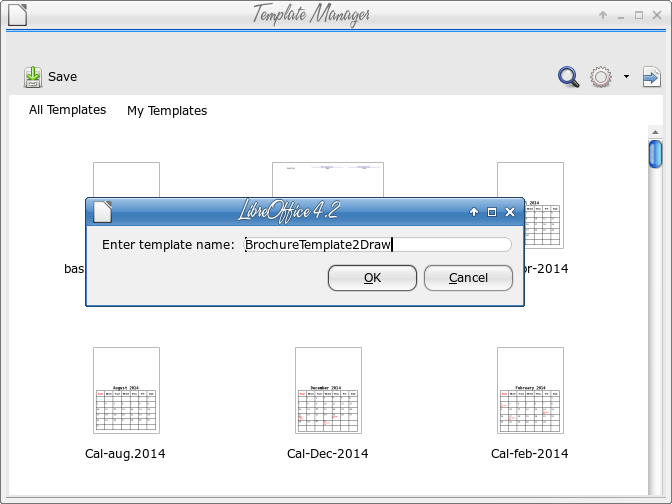Click the Cal-feb-2014 label
This screenshot has width=672, height=504.
click(530, 453)
